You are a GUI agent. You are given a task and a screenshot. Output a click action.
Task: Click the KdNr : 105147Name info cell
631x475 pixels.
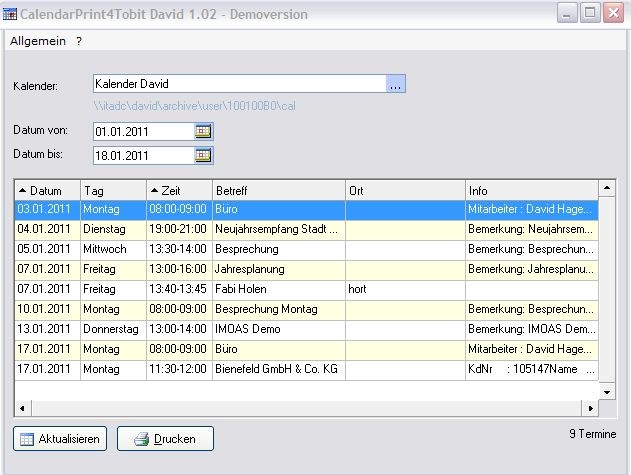pyautogui.click(x=532, y=369)
